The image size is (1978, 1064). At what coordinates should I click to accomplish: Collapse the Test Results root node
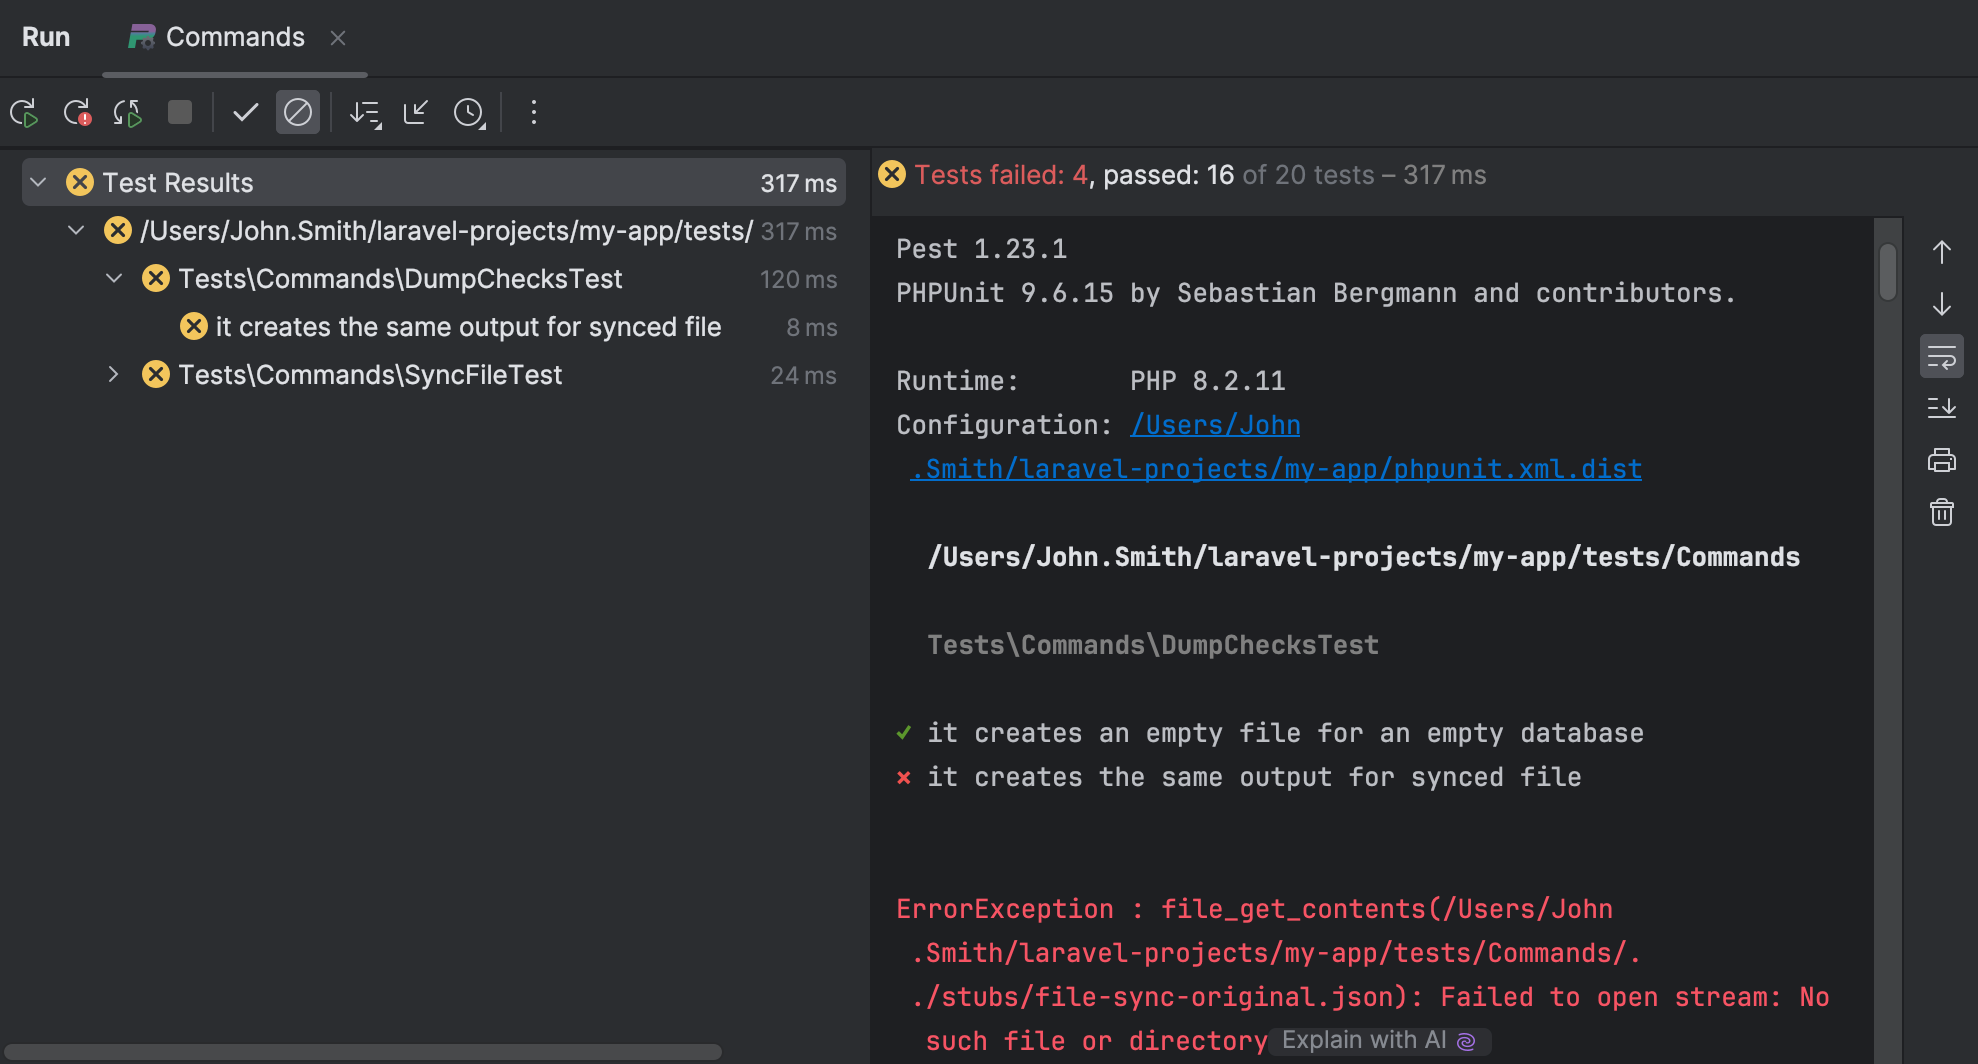pos(38,181)
